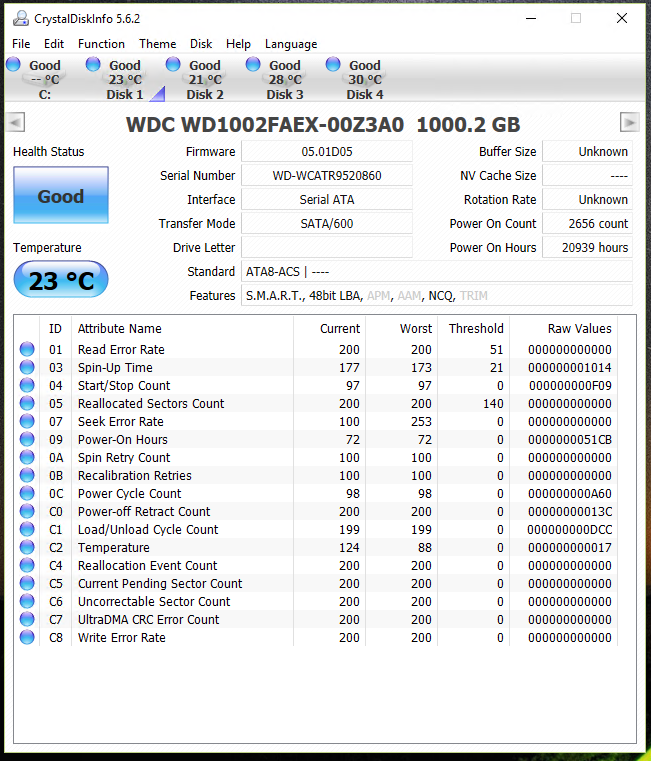Select Disk 4 status orb at 30 °C

[x=333, y=65]
